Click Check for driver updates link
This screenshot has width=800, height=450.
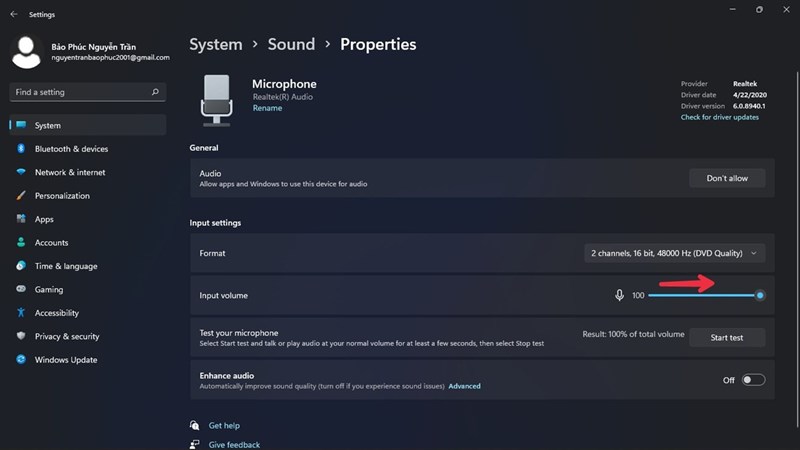pyautogui.click(x=719, y=117)
